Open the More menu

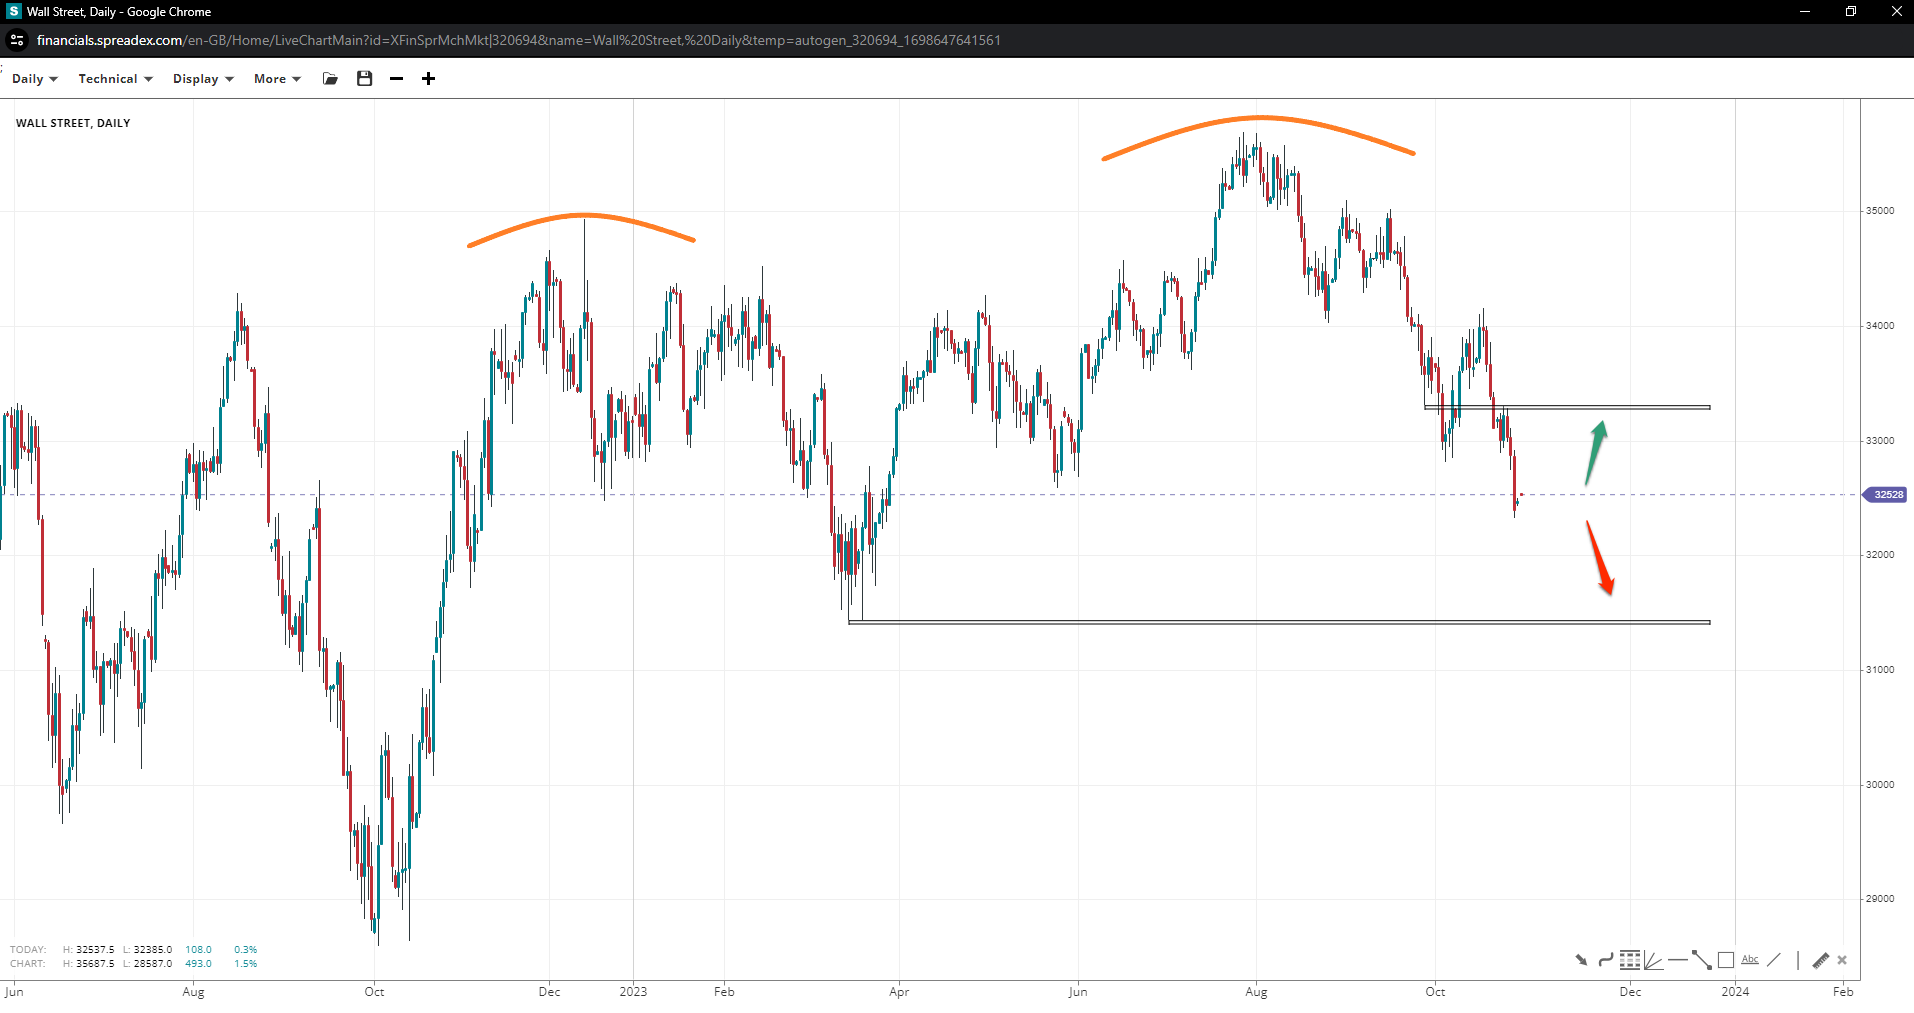click(x=276, y=79)
